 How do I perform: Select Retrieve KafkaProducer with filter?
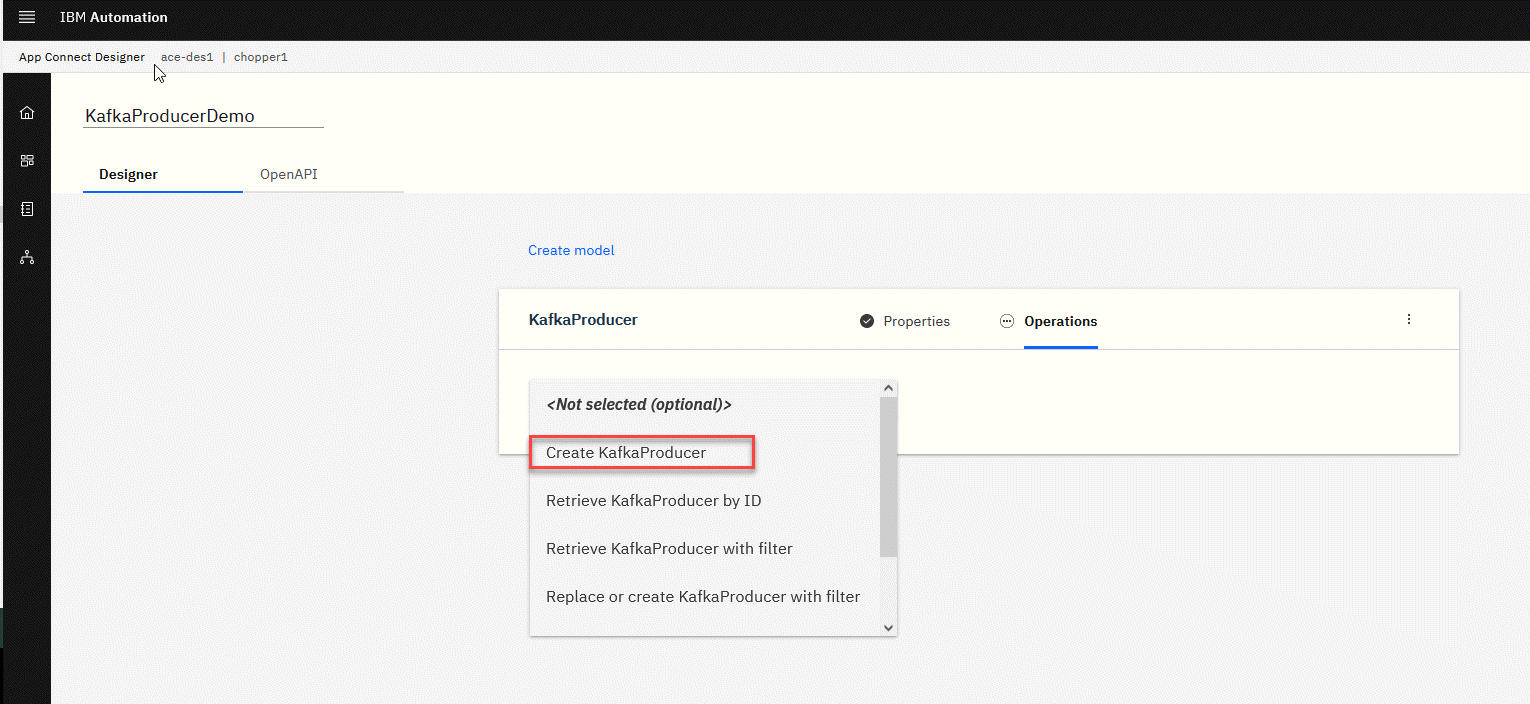coord(669,549)
